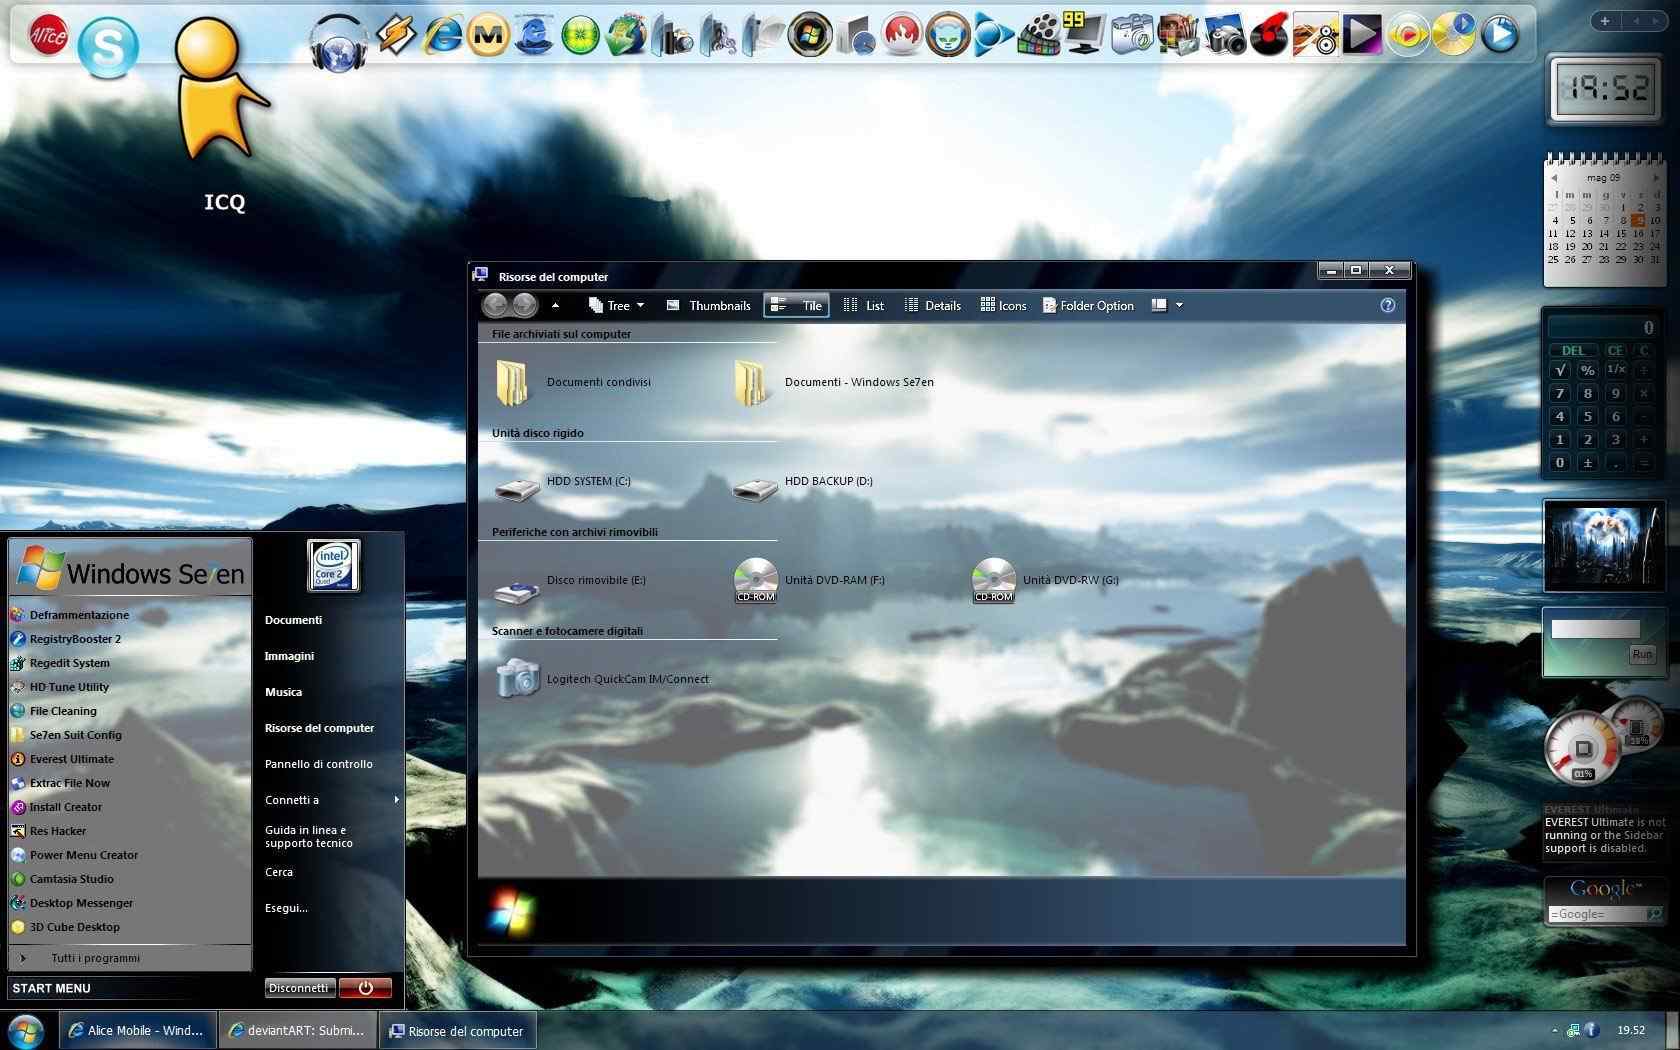Open Documenti from the start menu
Viewport: 1680px width, 1050px height.
pyautogui.click(x=293, y=620)
